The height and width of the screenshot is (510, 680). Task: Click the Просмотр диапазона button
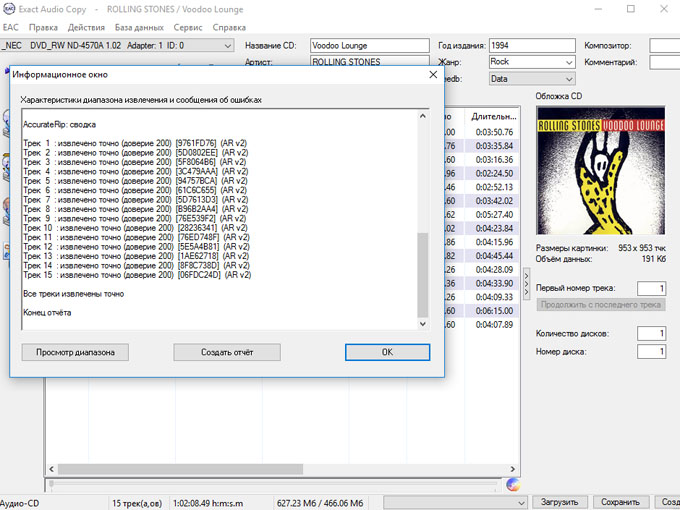75,352
